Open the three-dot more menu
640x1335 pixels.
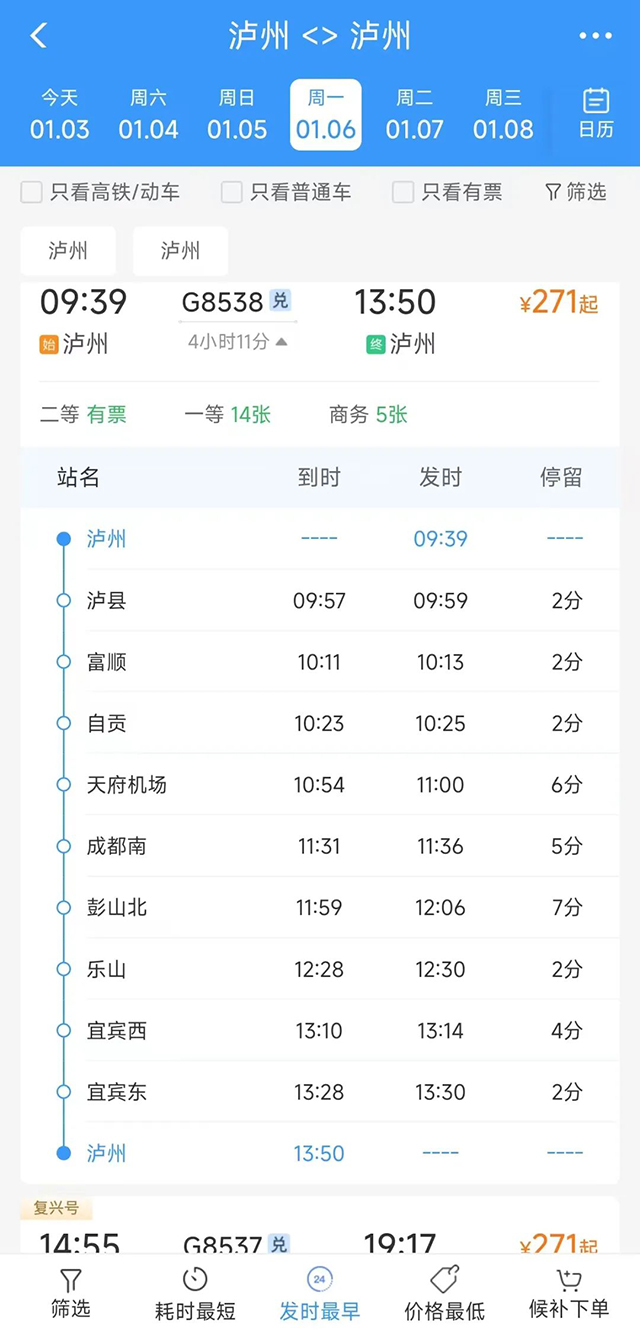595,36
